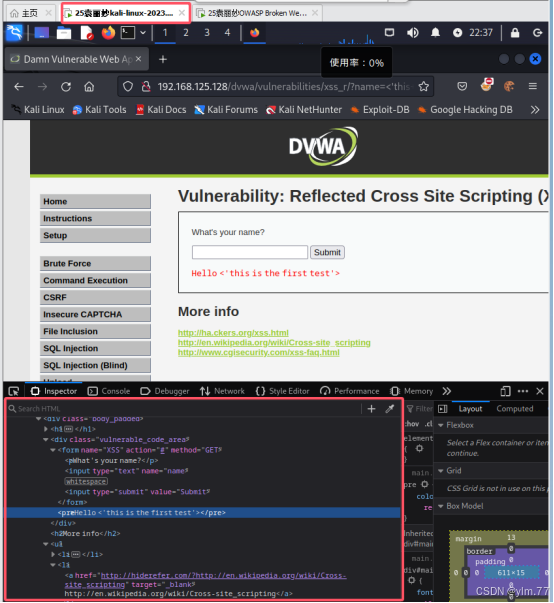
Task: Open the Exploit-DB bookmark
Action: (x=380, y=110)
